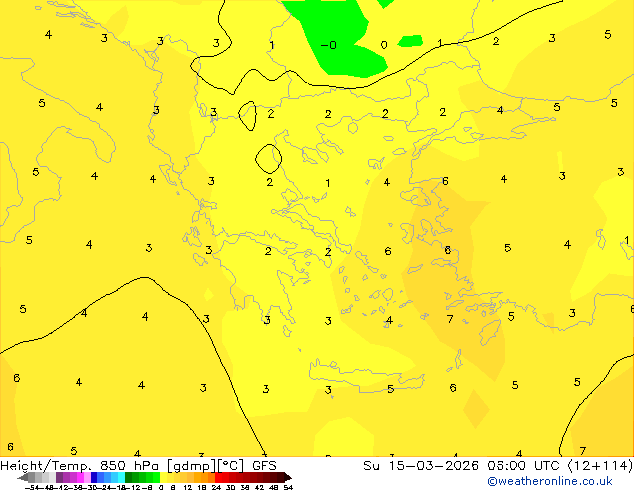This screenshot has width=634, height=490.
Task: Click the 'GFS' model label
Action: click(x=264, y=466)
